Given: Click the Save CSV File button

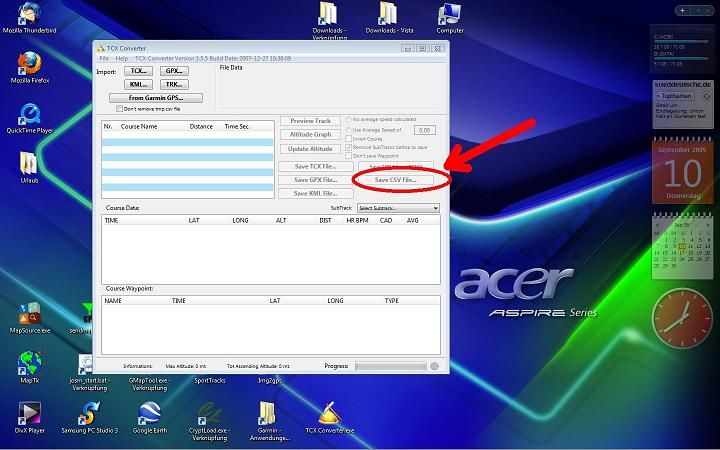Looking at the screenshot, I should pos(395,180).
